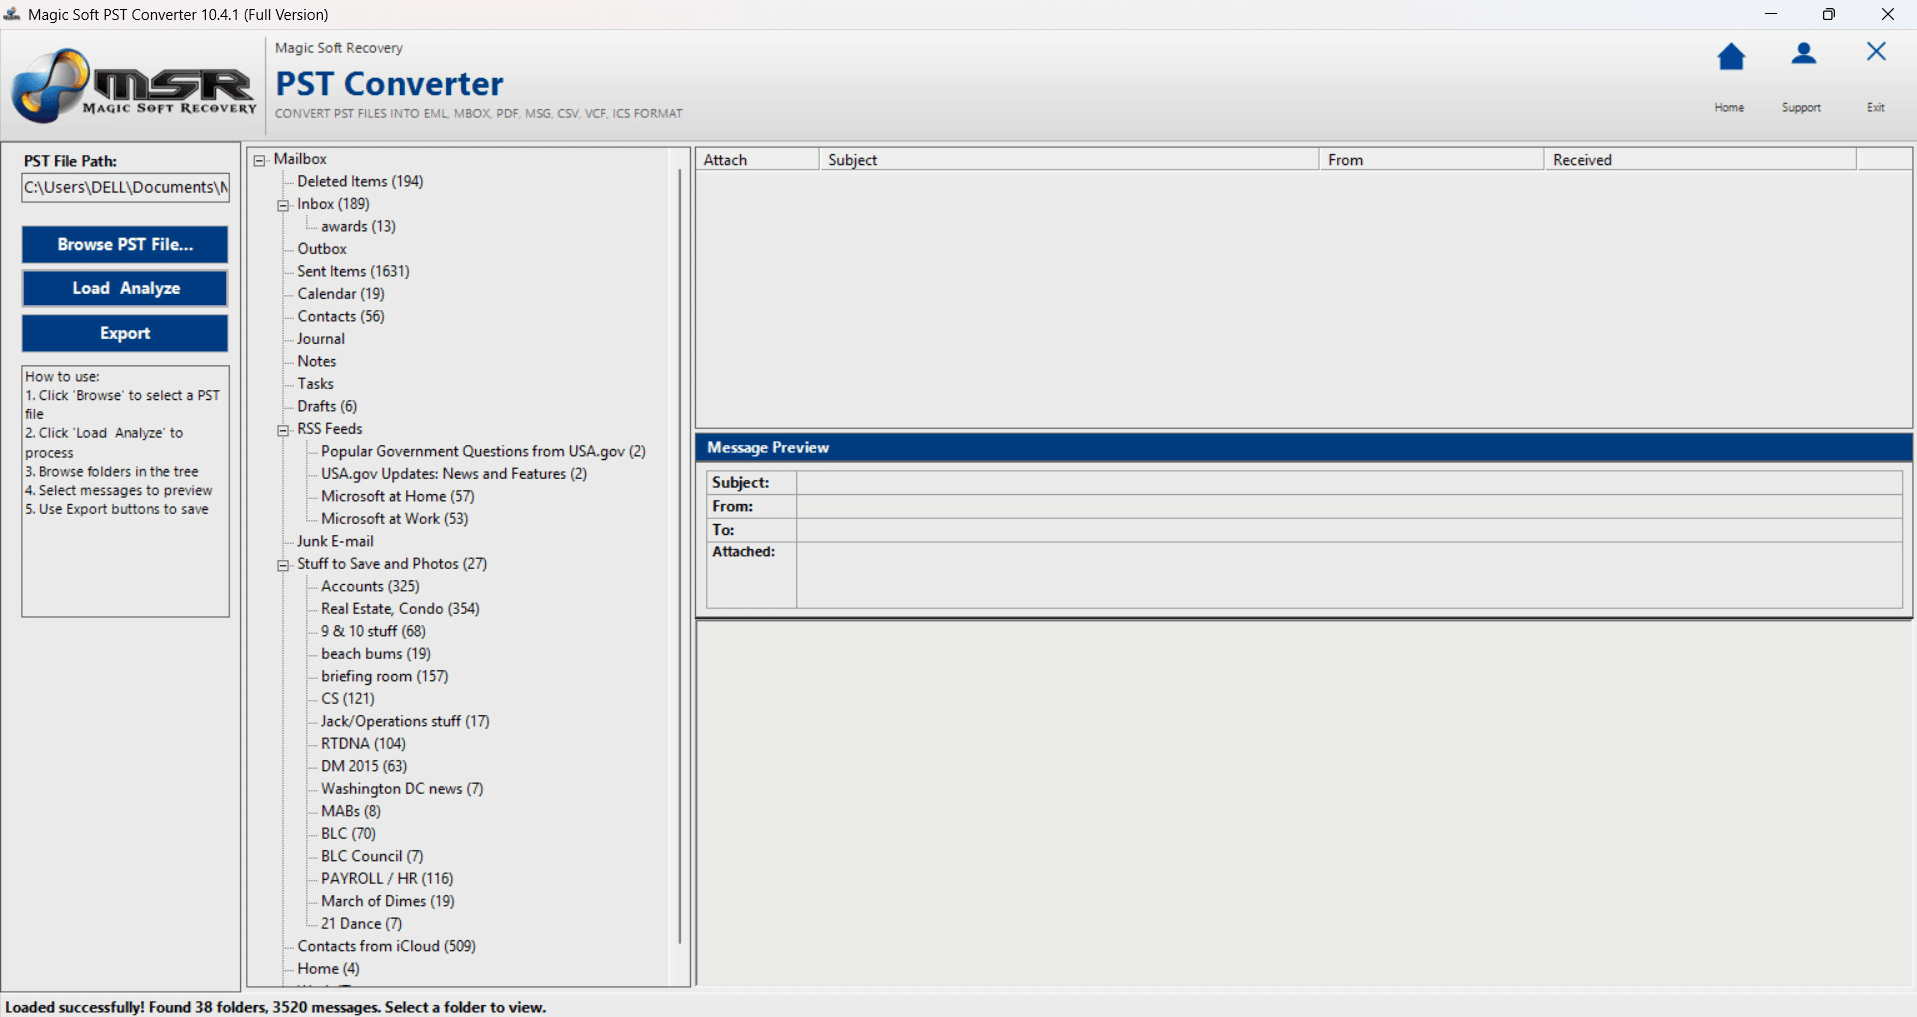This screenshot has height=1017, width=1917.
Task: Select Popular Government Questions from USA.gov feed
Action: click(x=483, y=451)
